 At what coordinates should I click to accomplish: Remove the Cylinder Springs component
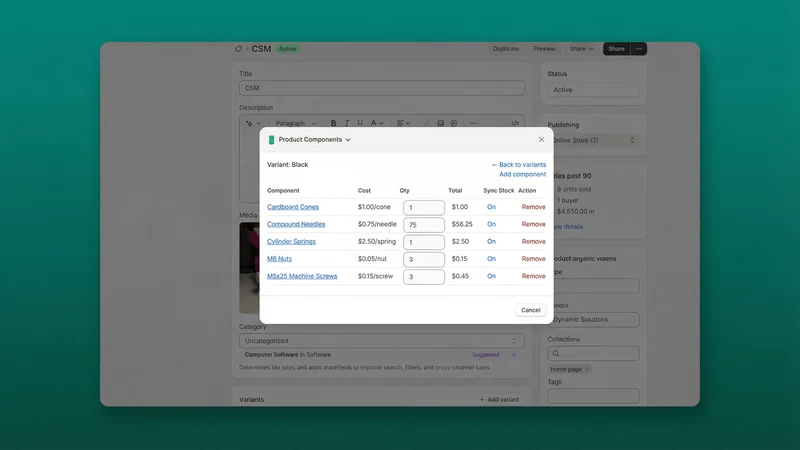[x=534, y=241]
